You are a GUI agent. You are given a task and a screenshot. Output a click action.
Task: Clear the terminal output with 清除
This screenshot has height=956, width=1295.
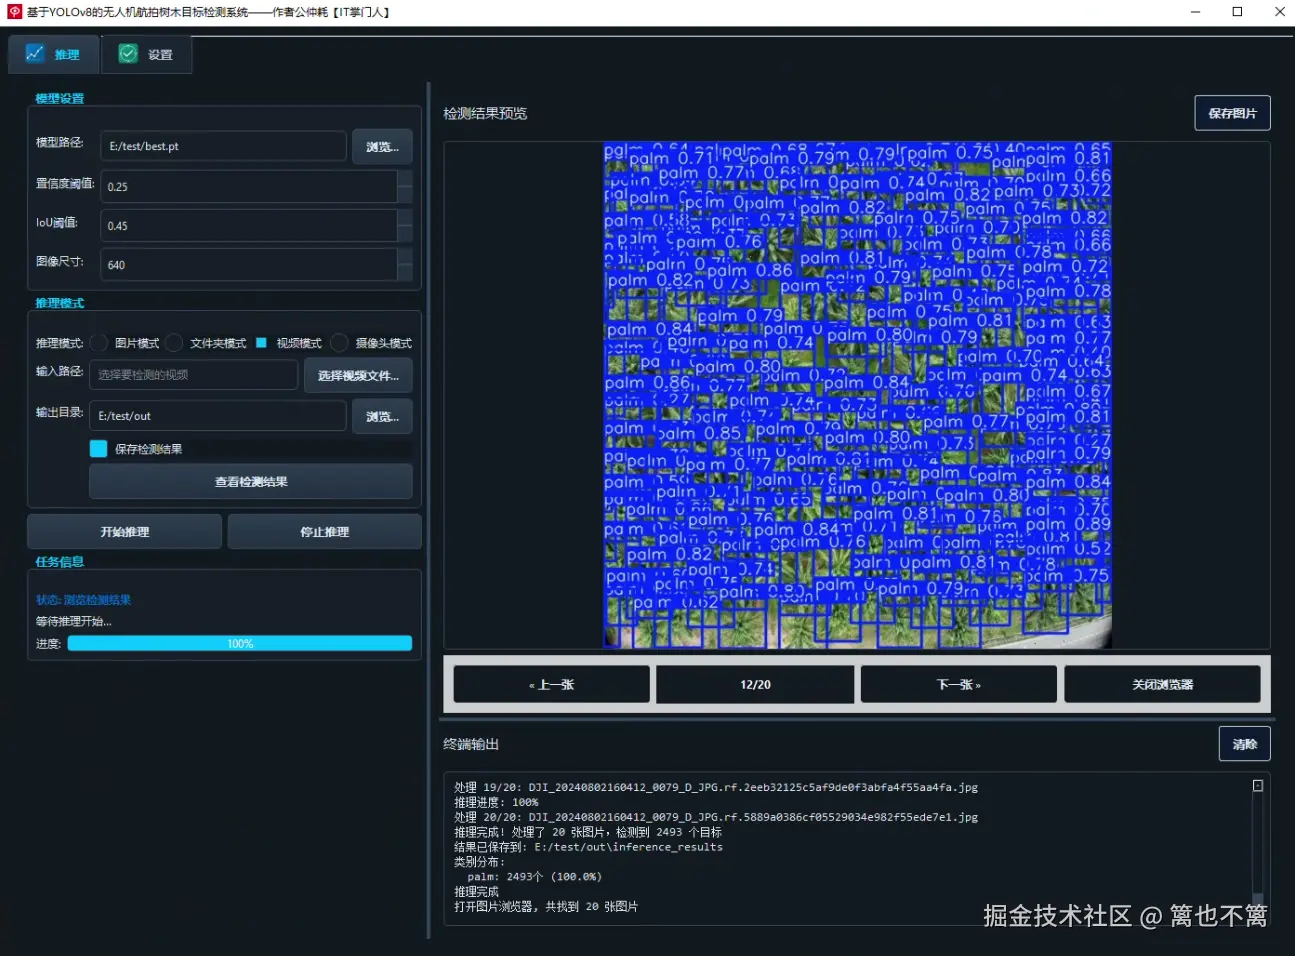[1244, 744]
